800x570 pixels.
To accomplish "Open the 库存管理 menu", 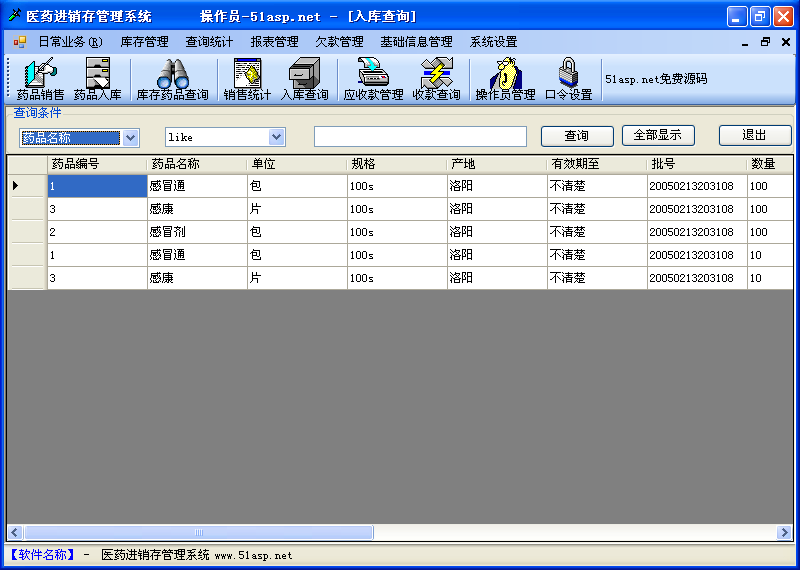I will [144, 42].
